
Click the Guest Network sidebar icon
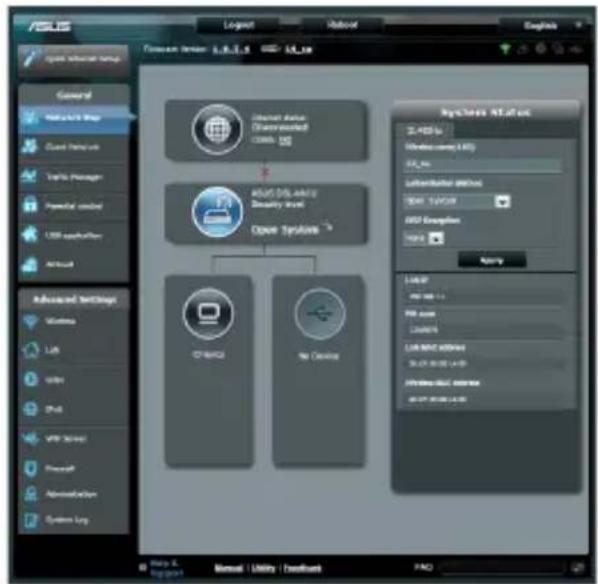[30, 146]
